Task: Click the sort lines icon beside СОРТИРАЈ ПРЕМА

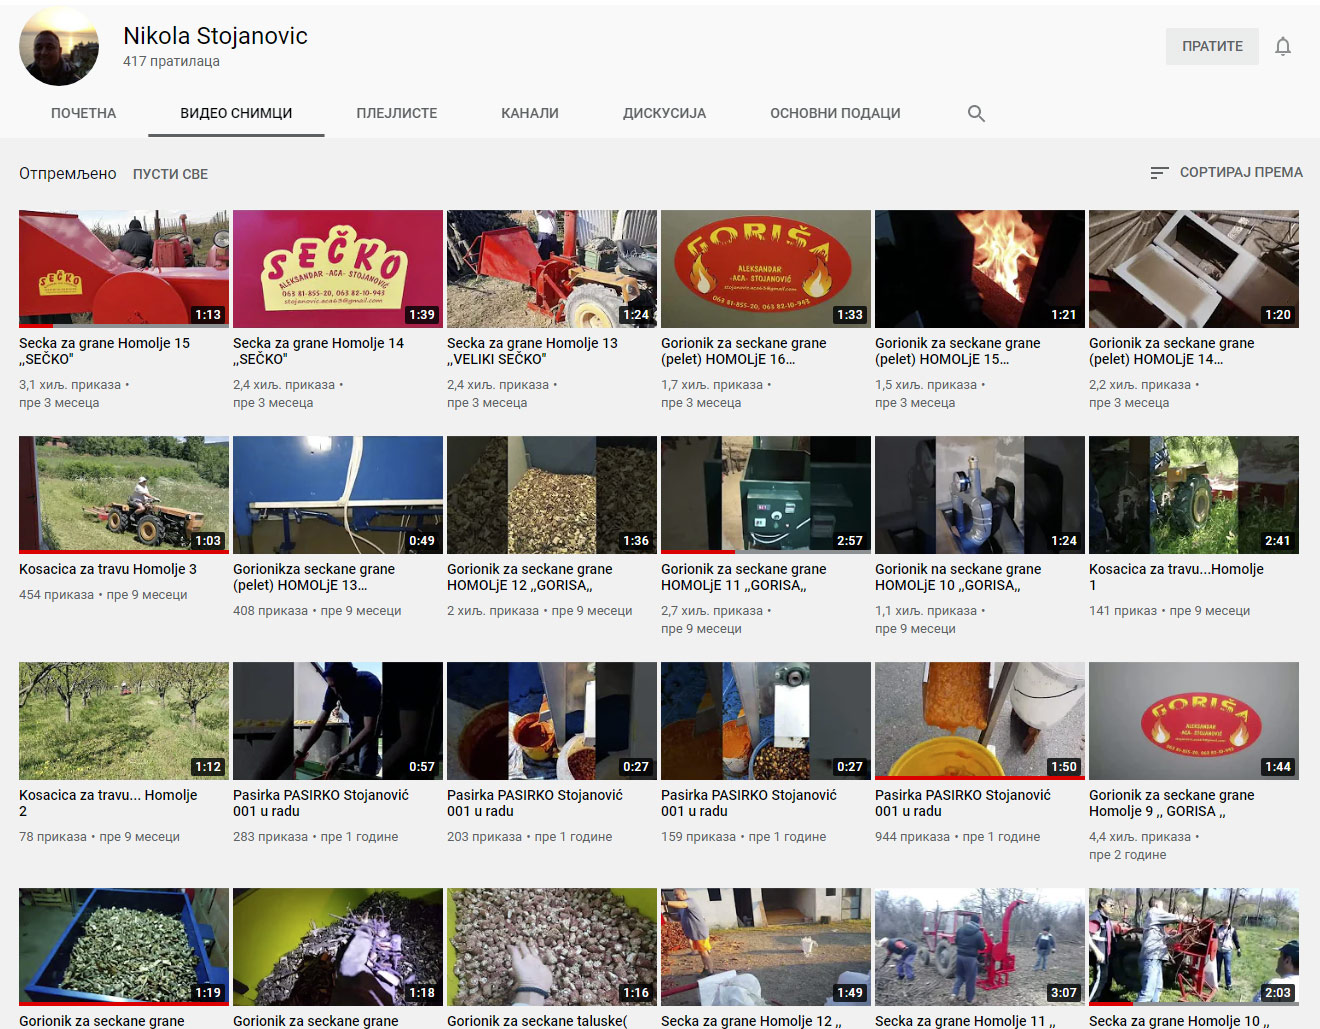Action: point(1159,173)
